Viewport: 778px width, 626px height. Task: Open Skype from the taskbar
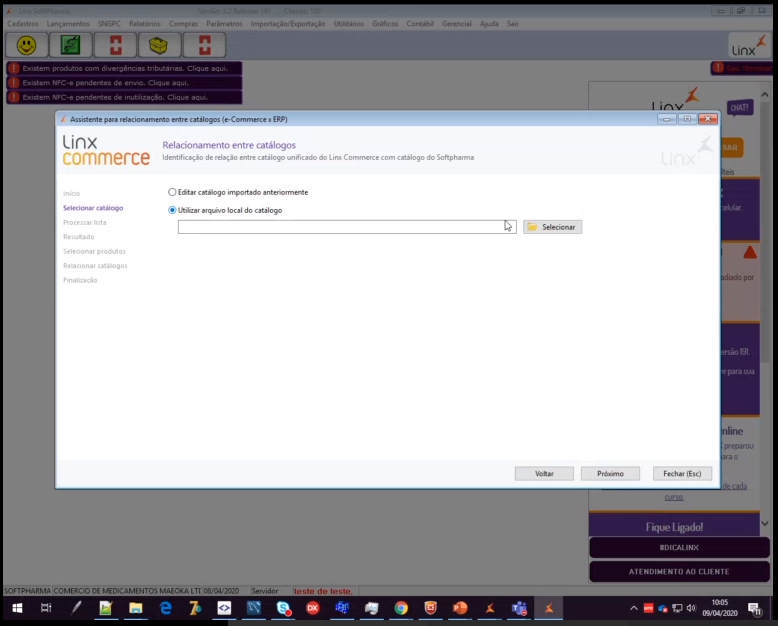point(283,608)
